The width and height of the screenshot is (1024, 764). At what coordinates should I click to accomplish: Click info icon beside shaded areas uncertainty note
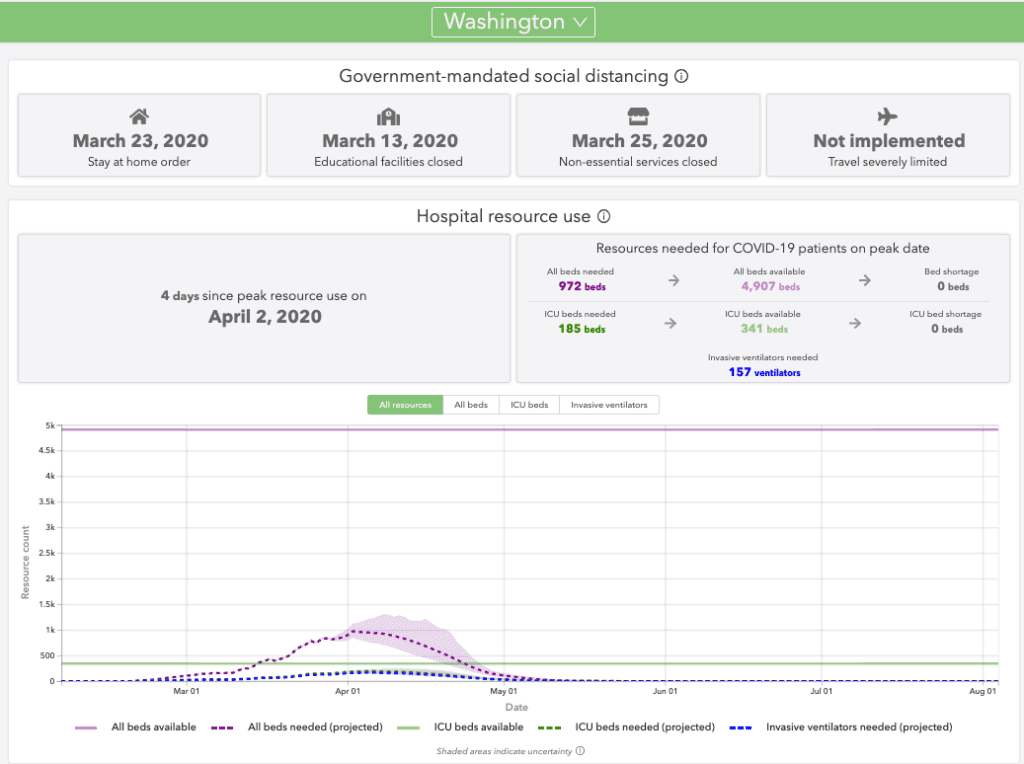(x=580, y=751)
